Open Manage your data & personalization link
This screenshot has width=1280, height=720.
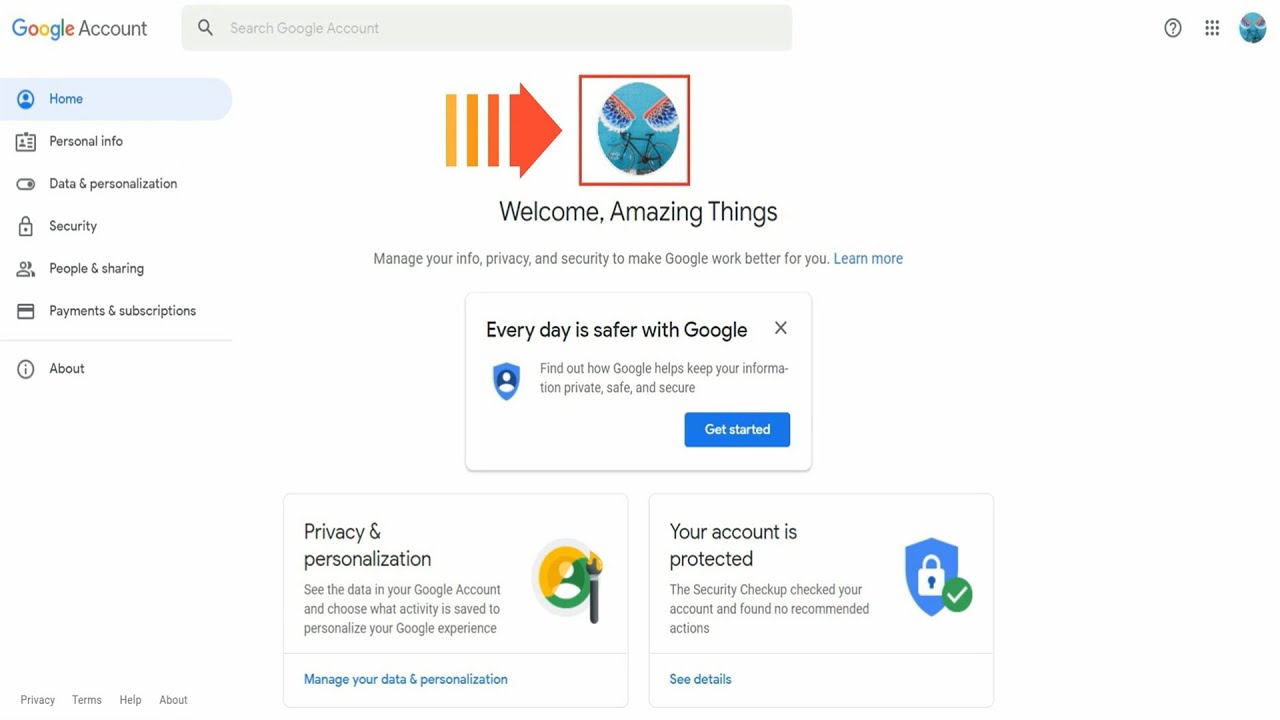click(x=405, y=679)
